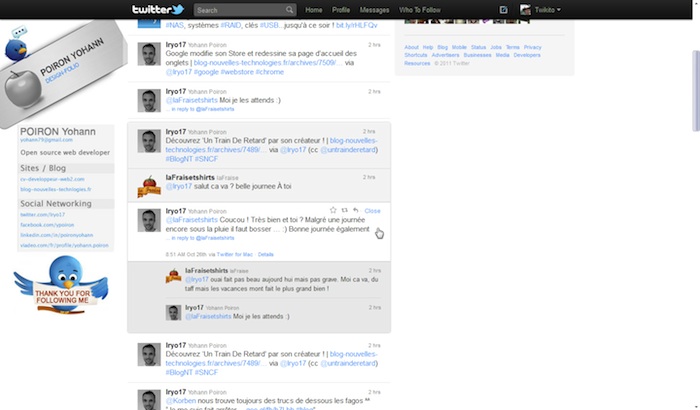The width and height of the screenshot is (700, 410).
Task: Click the search magnifier icon
Action: click(289, 10)
